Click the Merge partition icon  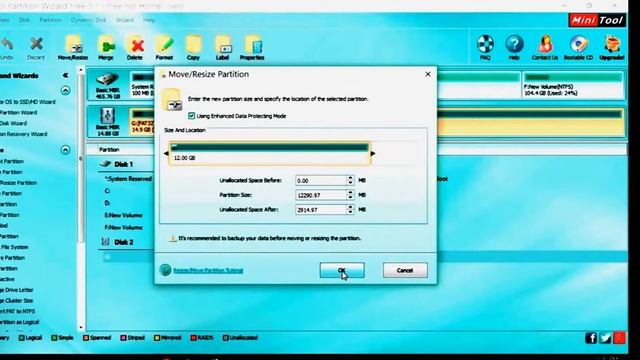pyautogui.click(x=106, y=44)
